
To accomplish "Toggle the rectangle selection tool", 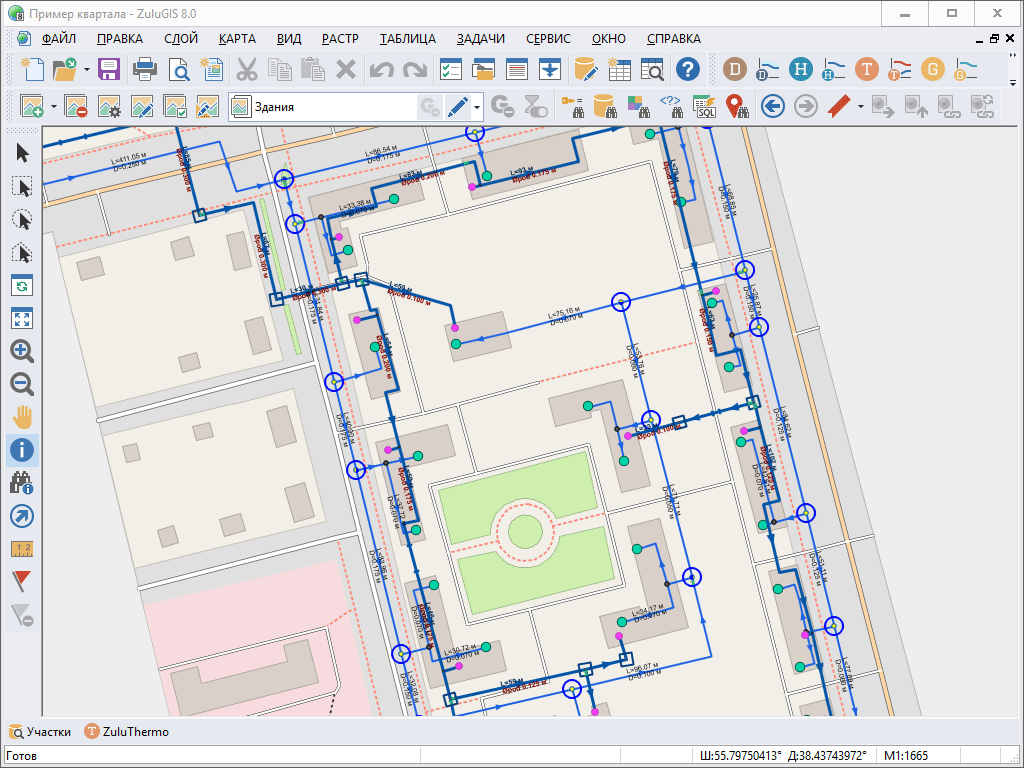I will click(22, 187).
